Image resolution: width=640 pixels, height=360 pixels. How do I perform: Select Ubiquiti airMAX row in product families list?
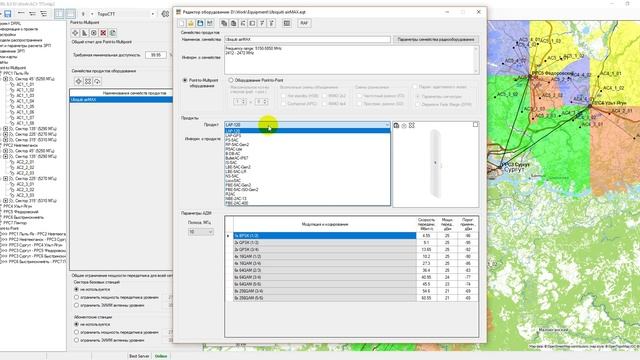coord(121,100)
